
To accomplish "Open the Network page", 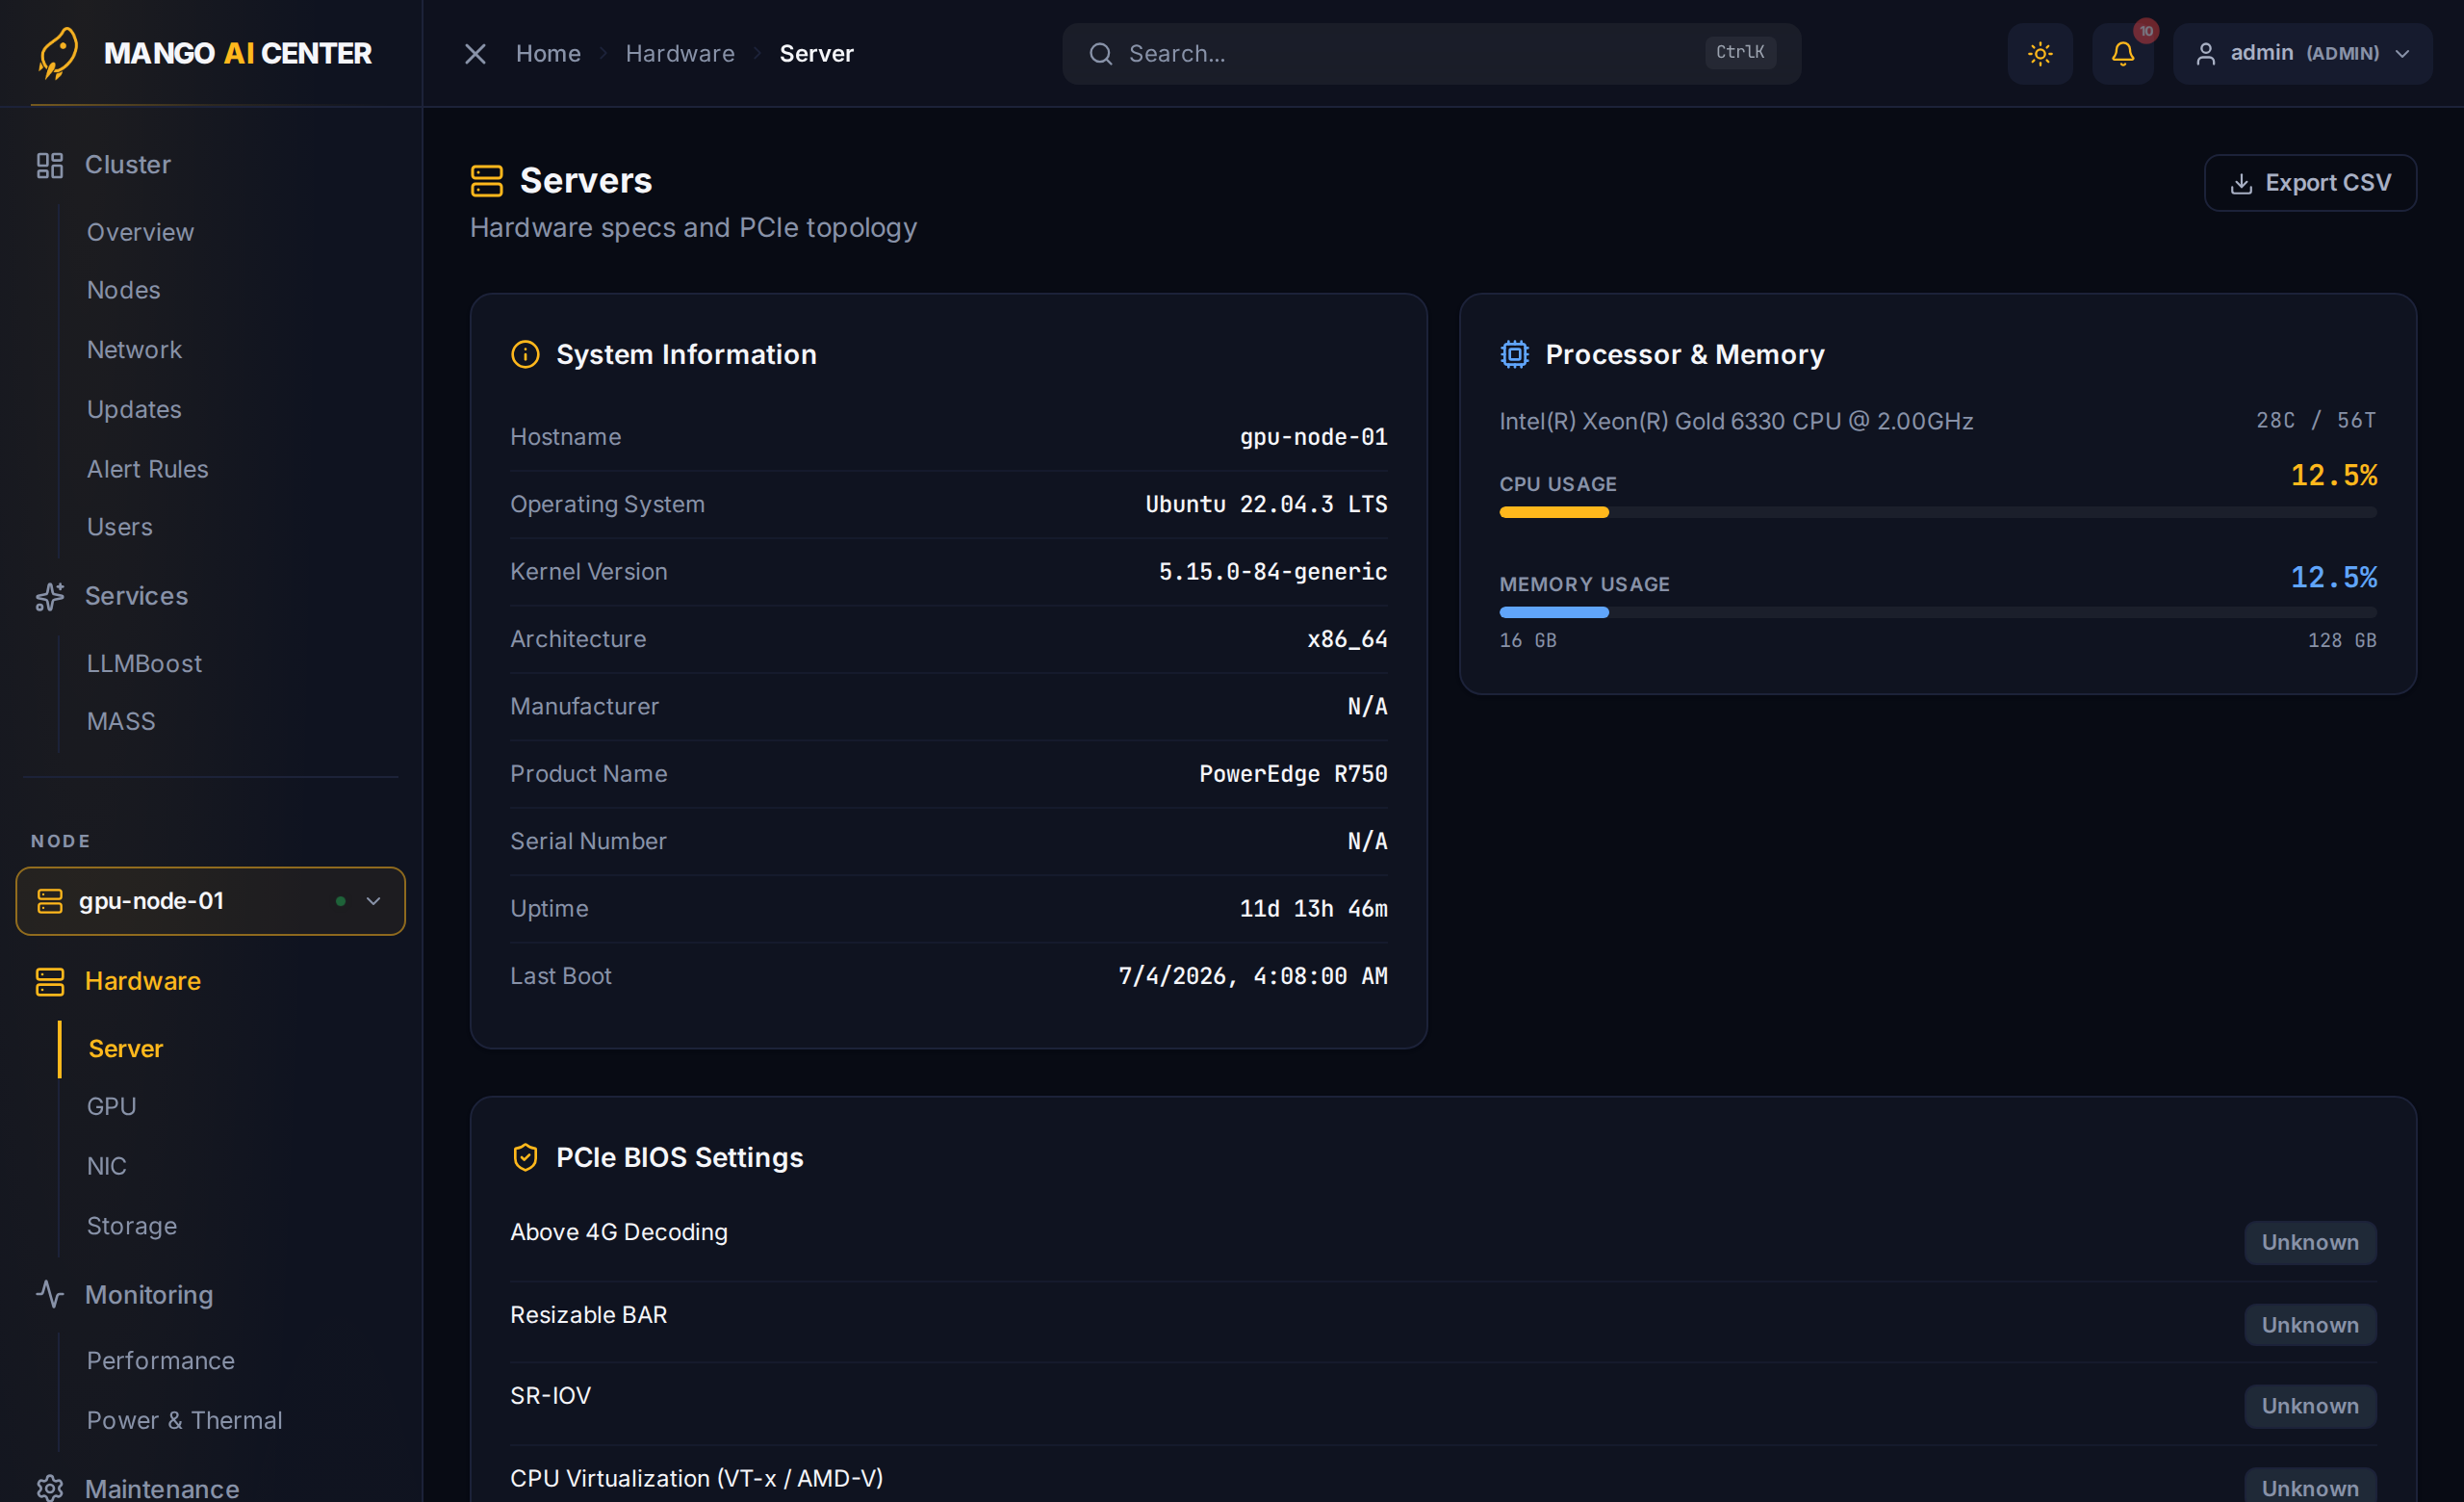I will pyautogui.click(x=134, y=350).
